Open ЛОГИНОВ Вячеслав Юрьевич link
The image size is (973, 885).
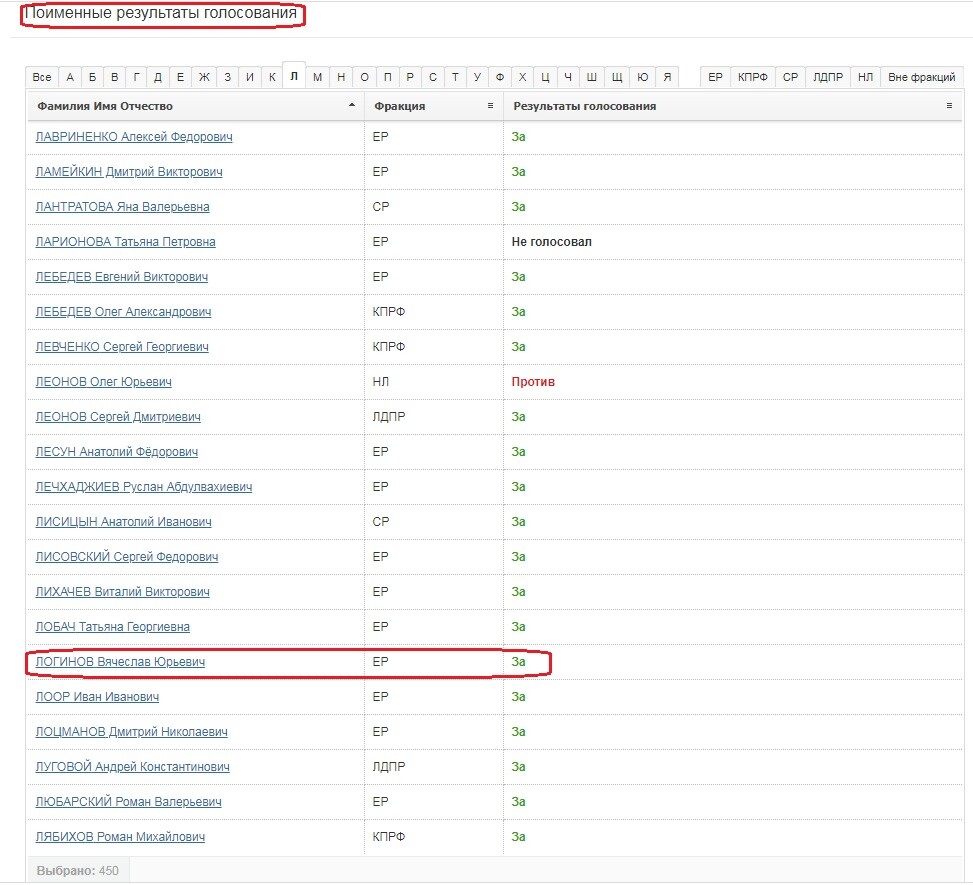pos(120,662)
